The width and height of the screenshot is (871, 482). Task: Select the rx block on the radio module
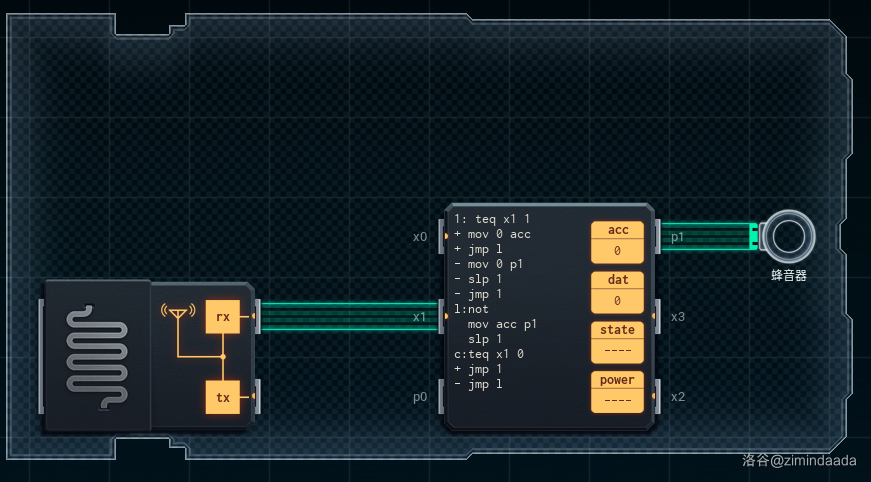coord(222,316)
